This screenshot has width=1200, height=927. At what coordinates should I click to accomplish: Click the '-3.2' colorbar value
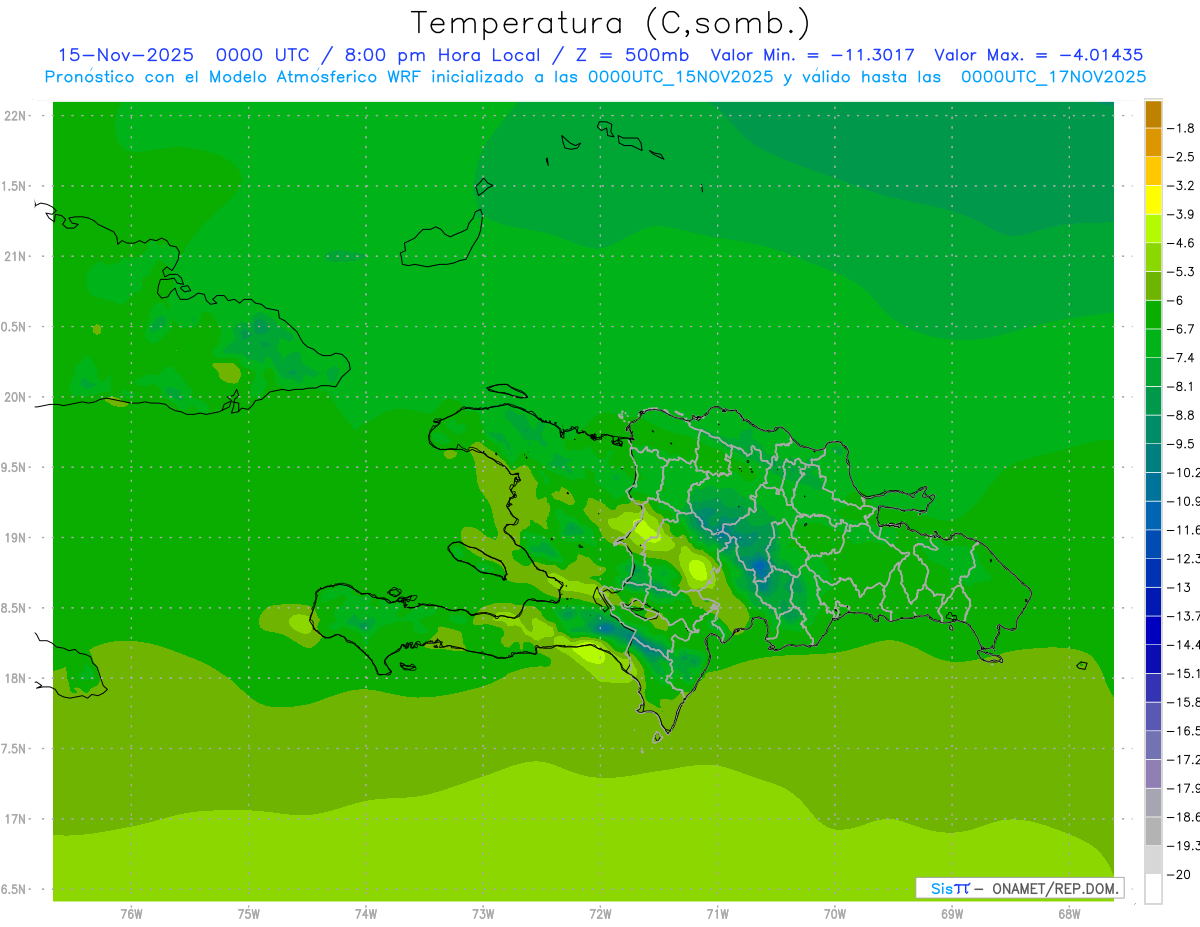point(1181,185)
